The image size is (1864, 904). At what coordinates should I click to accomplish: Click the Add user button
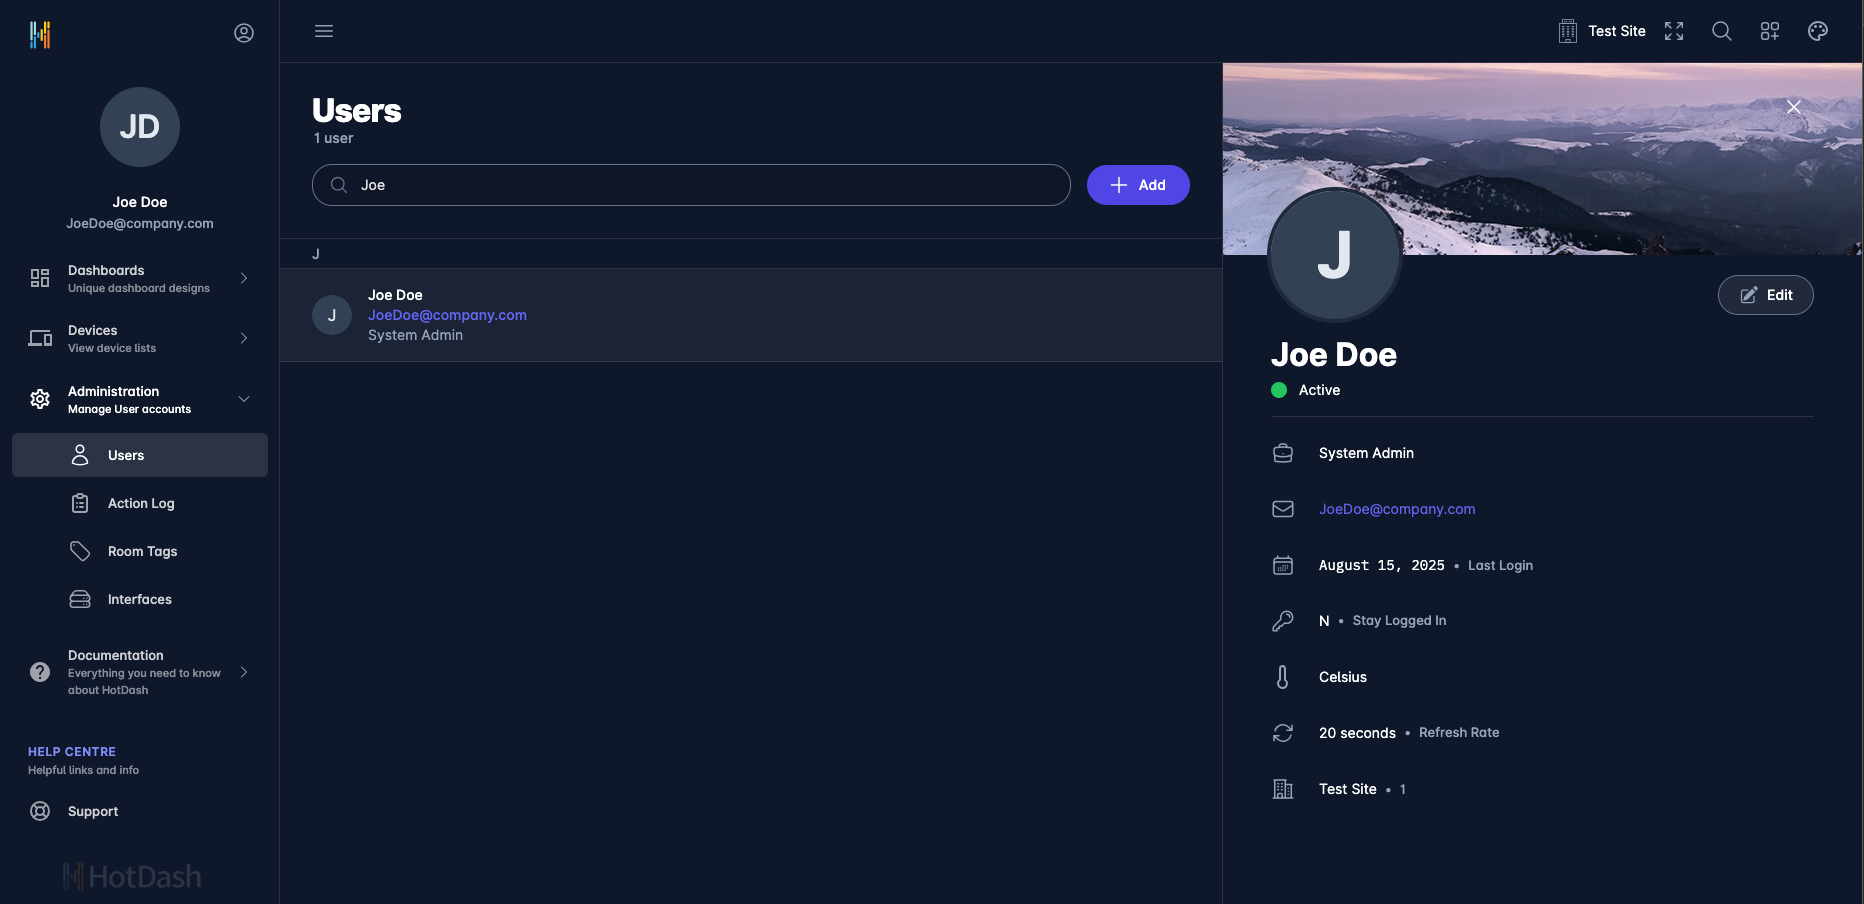1137,185
